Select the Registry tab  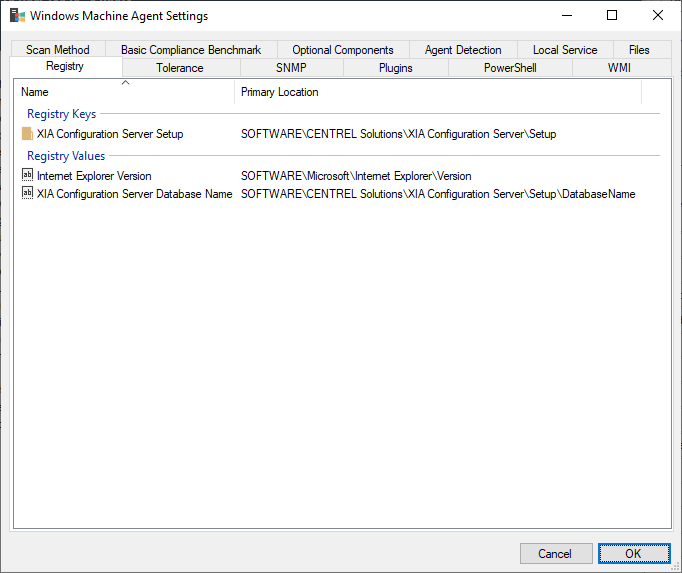(65, 67)
